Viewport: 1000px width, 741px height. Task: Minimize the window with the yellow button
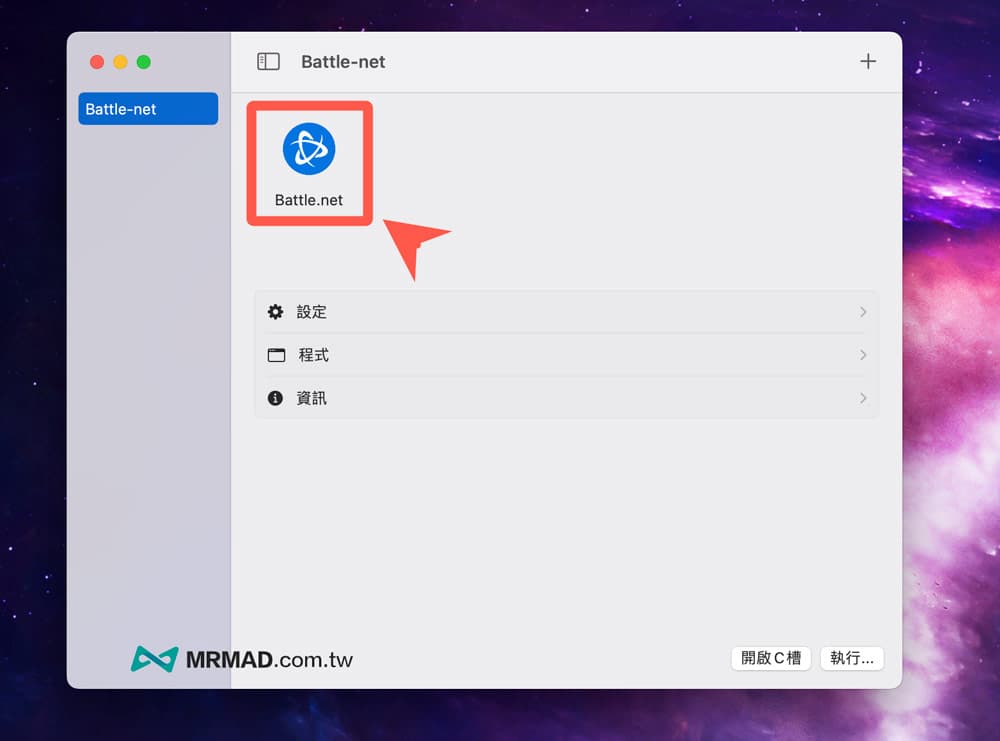pyautogui.click(x=120, y=62)
